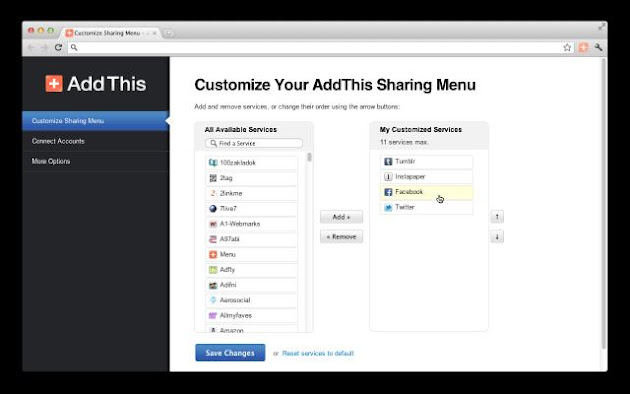Click the available services list scrollbar thumb
630x394 pixels.
click(x=309, y=157)
